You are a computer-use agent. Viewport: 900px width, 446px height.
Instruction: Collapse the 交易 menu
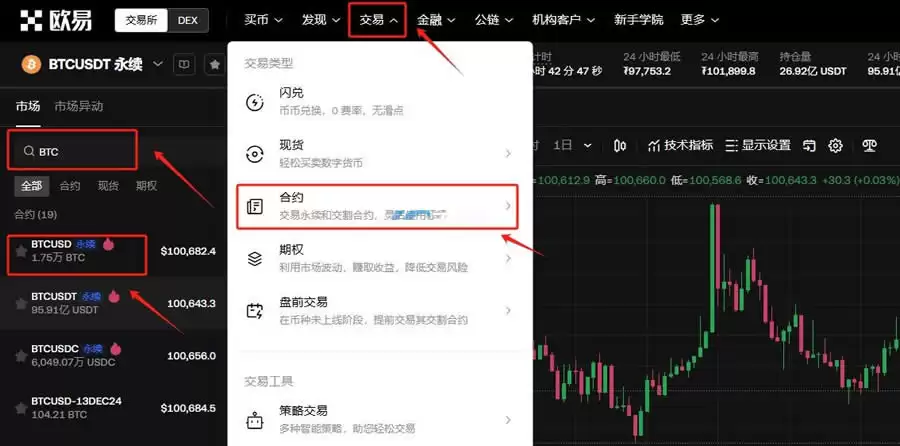[x=379, y=20]
